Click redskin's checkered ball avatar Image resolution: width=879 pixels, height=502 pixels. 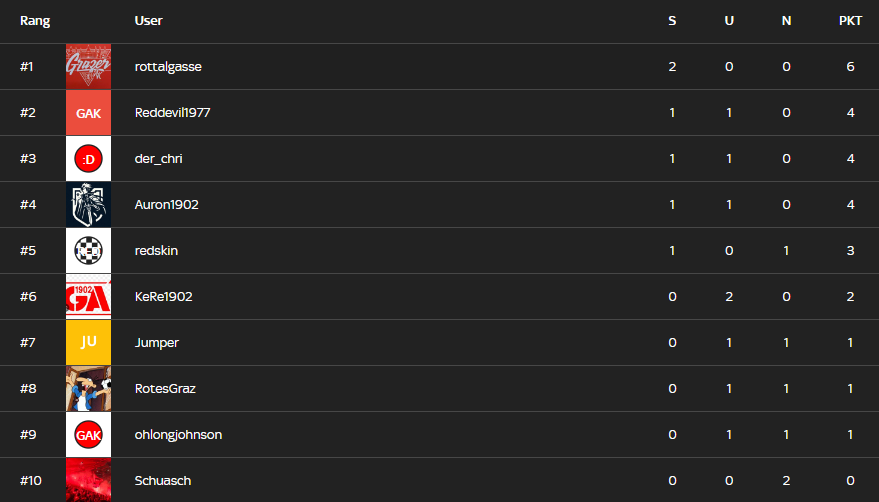tap(88, 251)
